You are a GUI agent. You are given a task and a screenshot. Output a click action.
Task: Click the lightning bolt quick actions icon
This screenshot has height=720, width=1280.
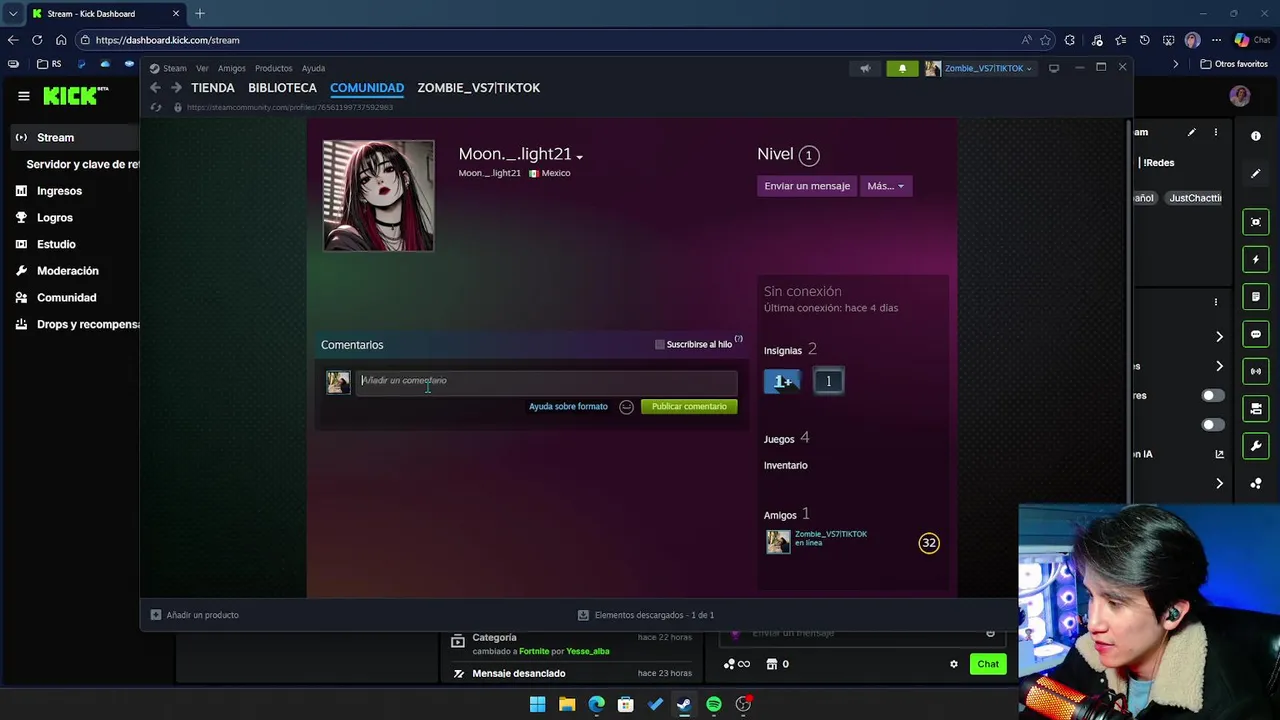1256,259
